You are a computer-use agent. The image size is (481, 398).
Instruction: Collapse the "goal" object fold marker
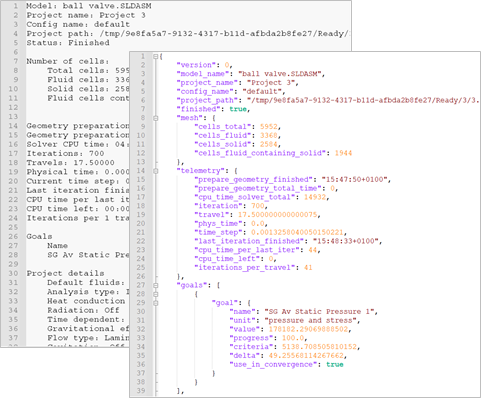(x=155, y=303)
